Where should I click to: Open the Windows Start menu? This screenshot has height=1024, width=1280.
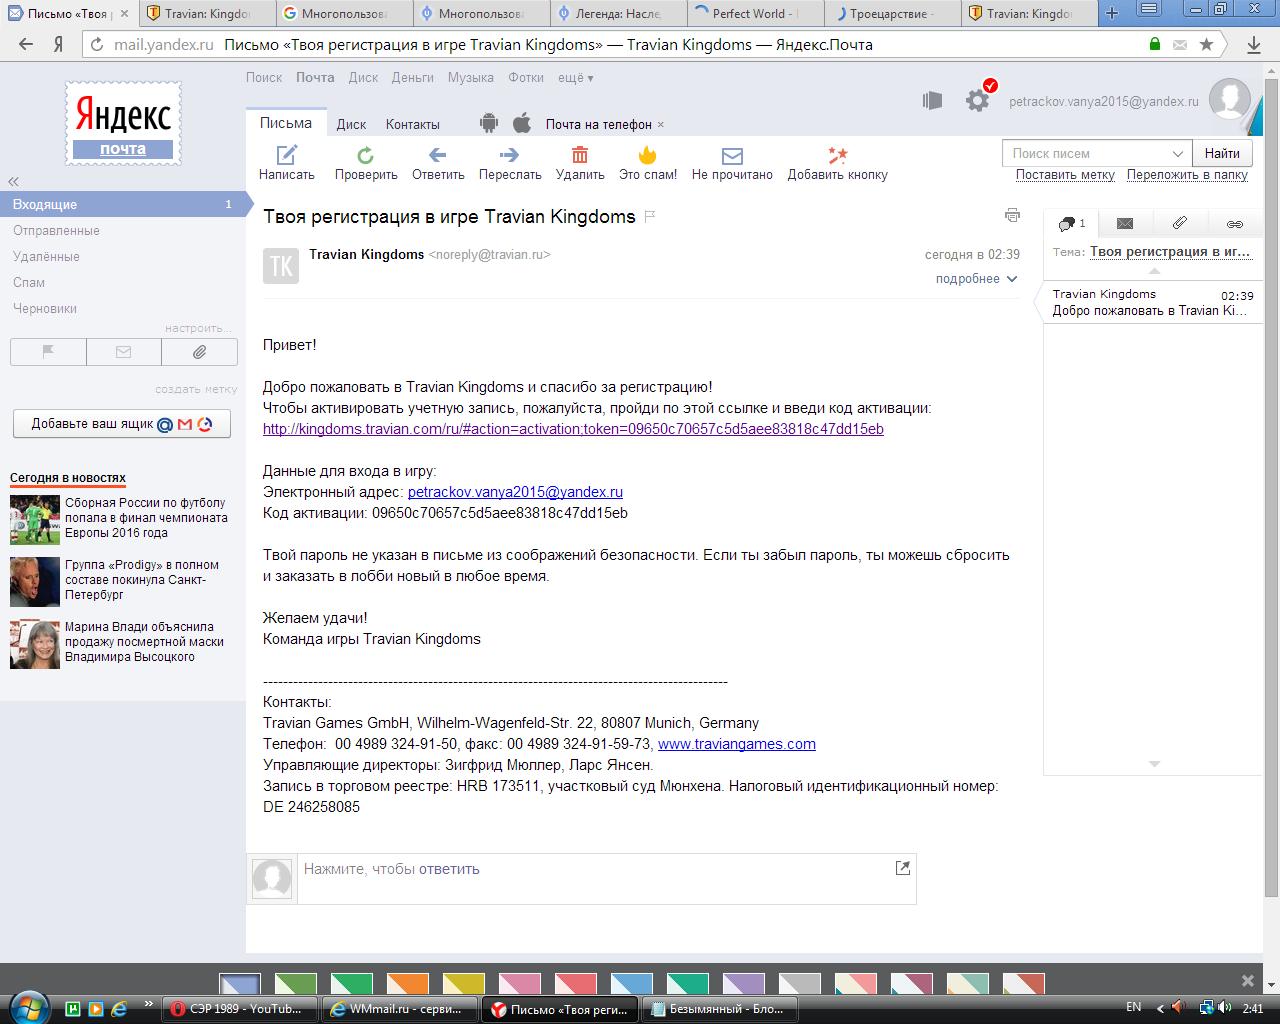click(29, 1007)
